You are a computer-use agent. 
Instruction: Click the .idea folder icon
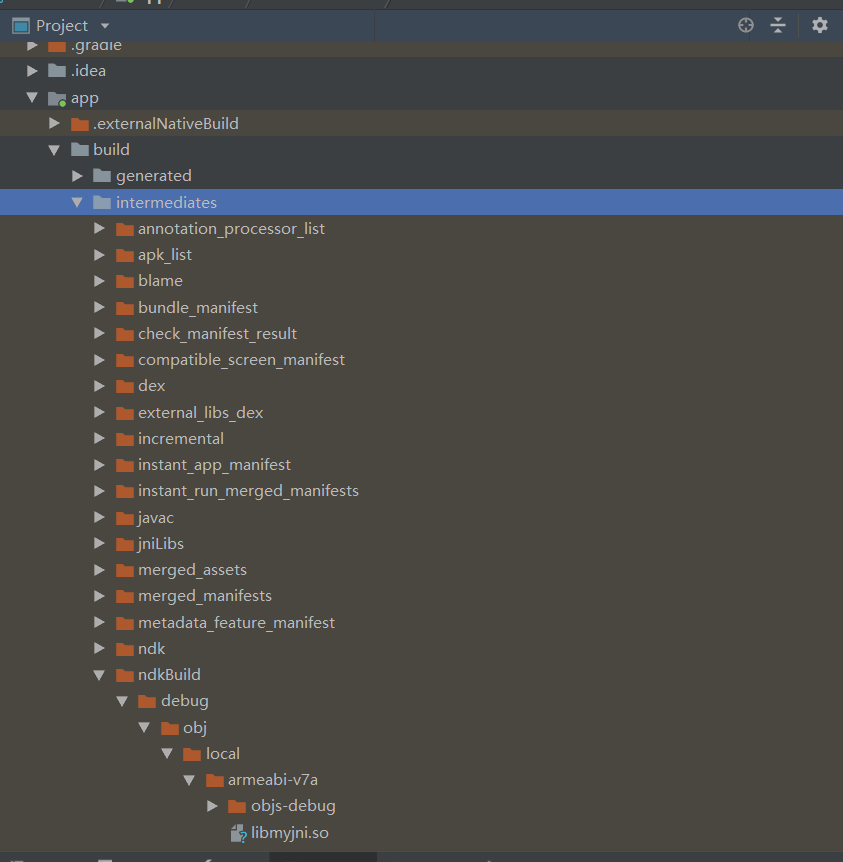pyautogui.click(x=57, y=71)
